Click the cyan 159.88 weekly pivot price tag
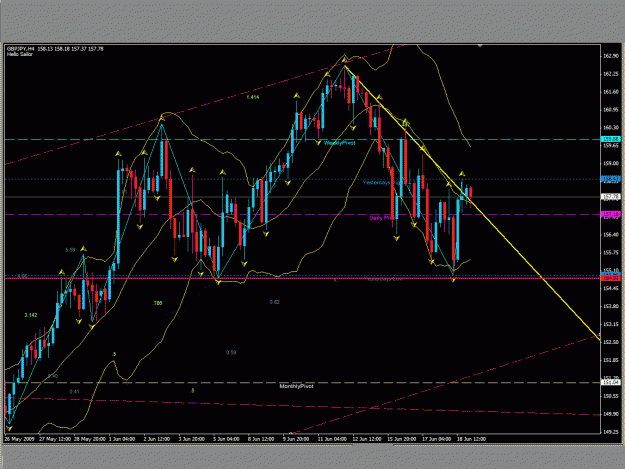This screenshot has height=469, width=625. [x=611, y=139]
